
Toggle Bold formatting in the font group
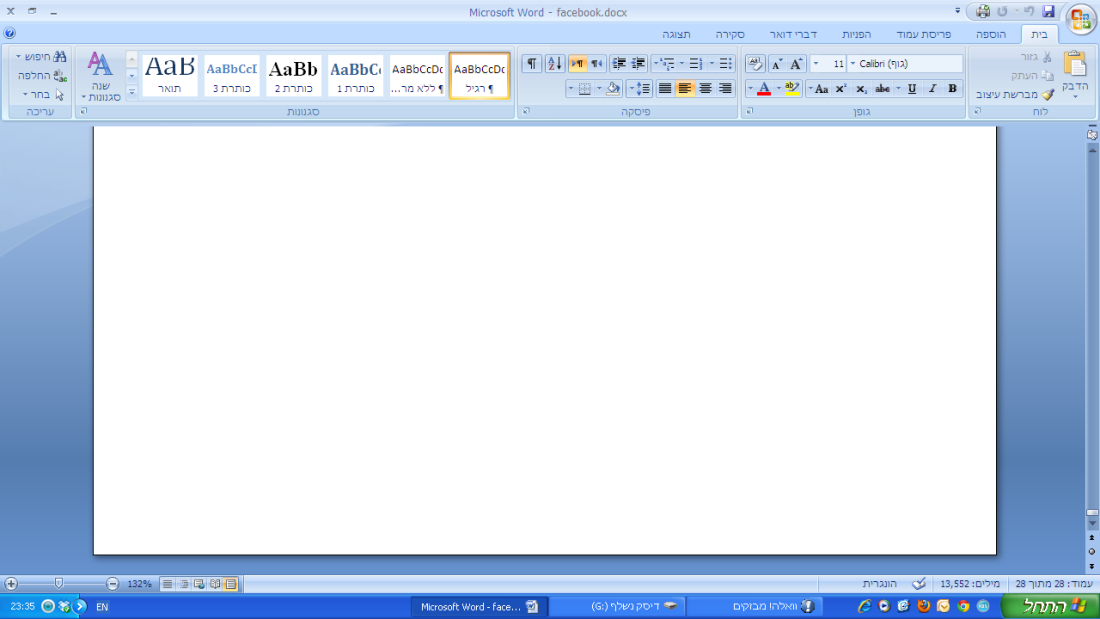click(952, 88)
